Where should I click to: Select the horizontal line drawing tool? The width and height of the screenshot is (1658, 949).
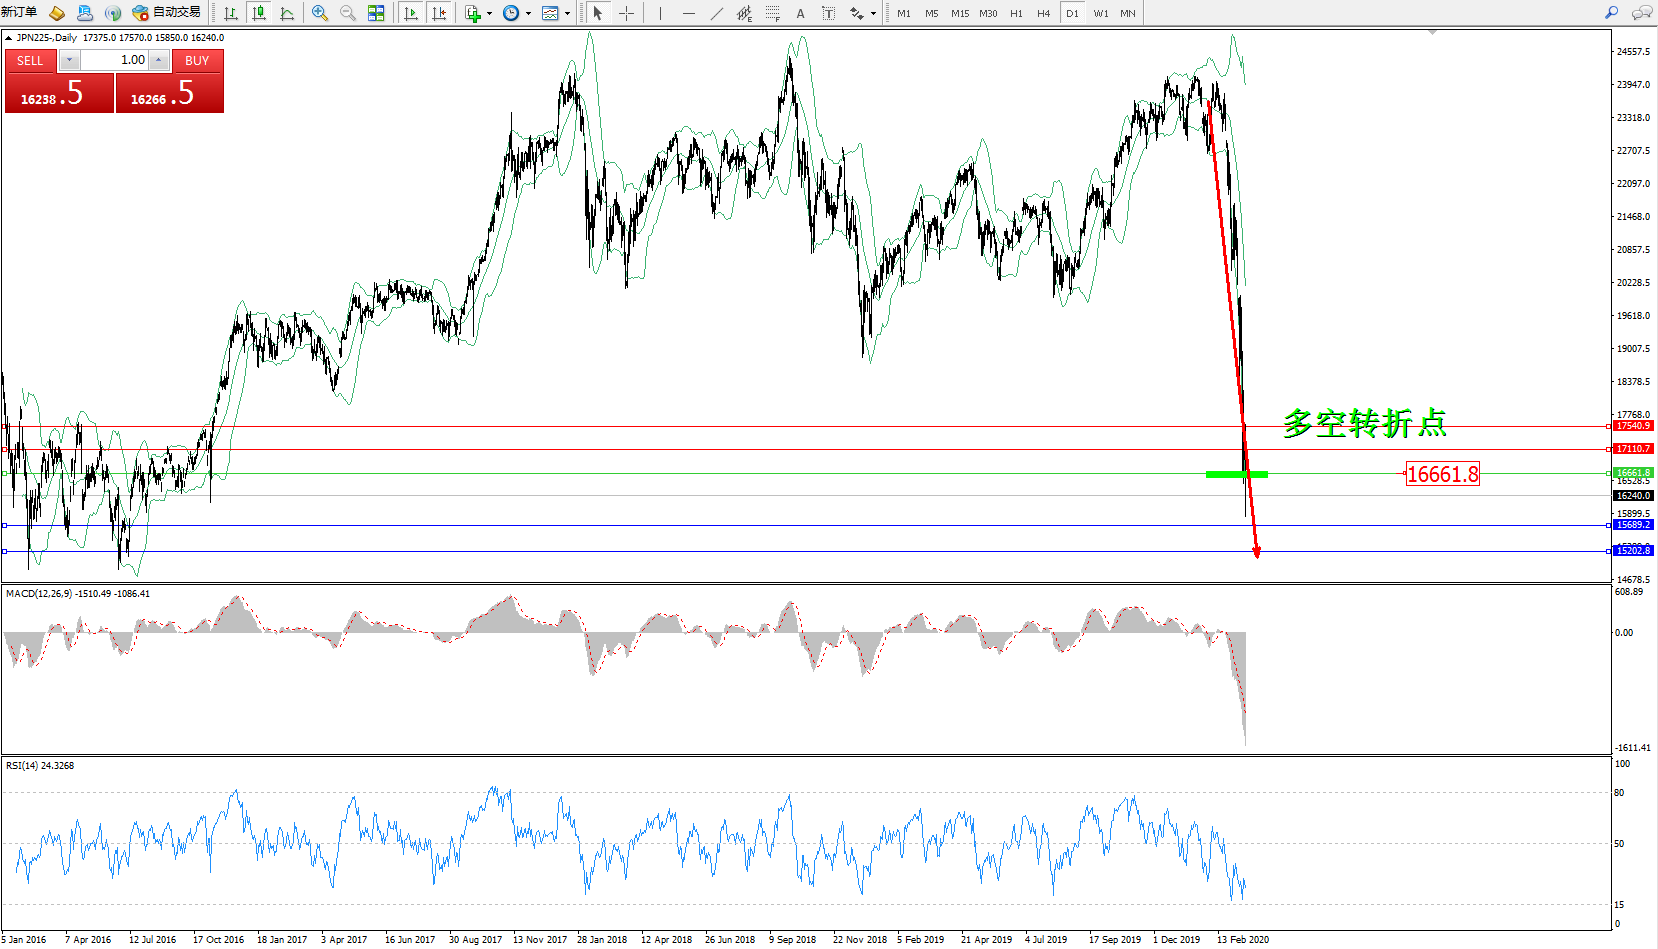688,13
